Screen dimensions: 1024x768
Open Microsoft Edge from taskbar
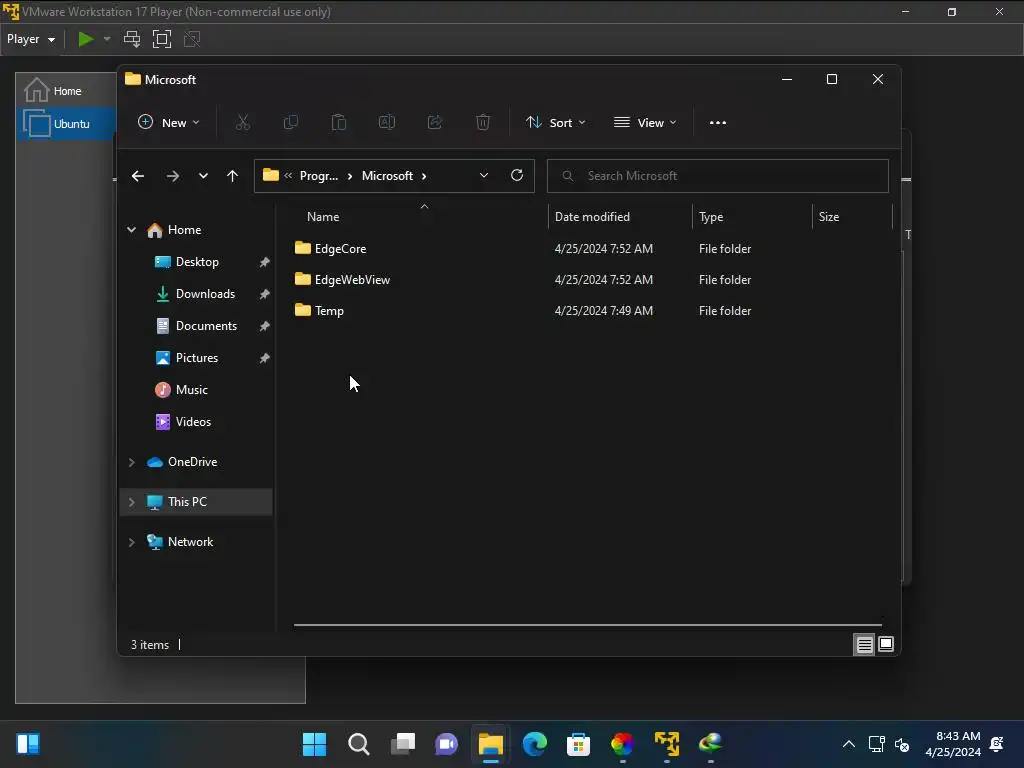pyautogui.click(x=535, y=744)
